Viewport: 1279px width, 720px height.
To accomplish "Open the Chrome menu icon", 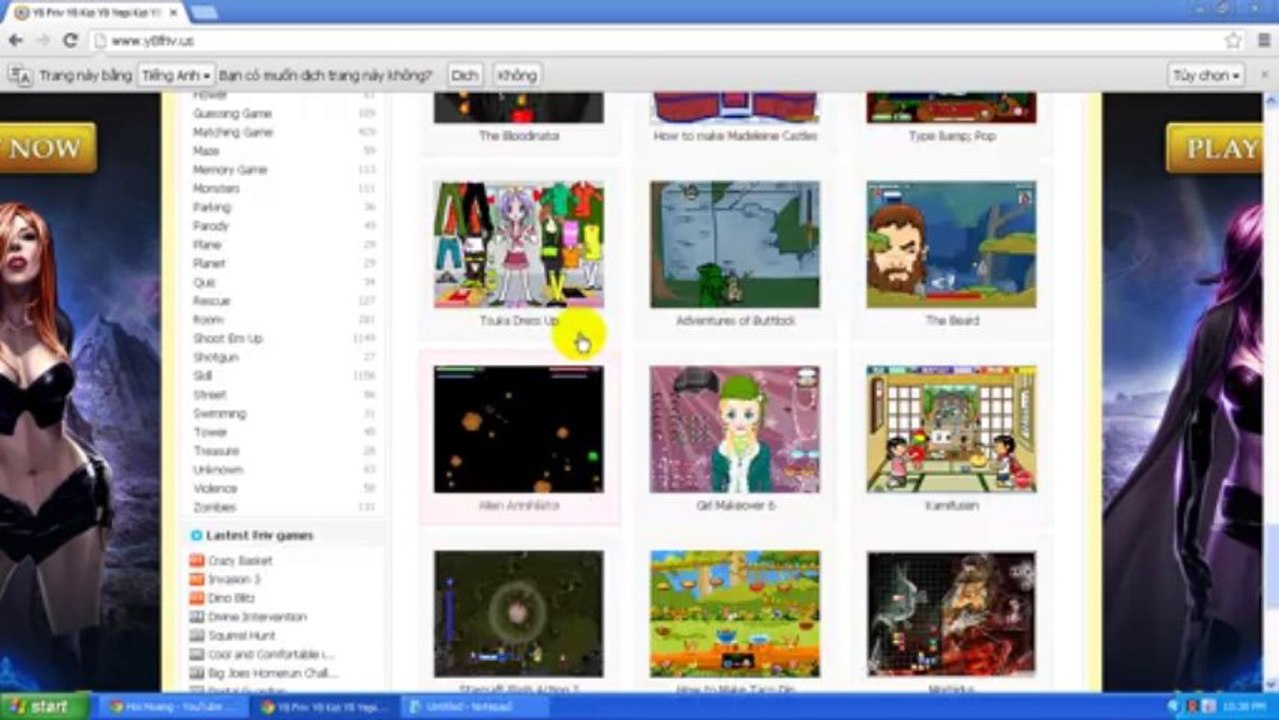I will (x=1263, y=41).
